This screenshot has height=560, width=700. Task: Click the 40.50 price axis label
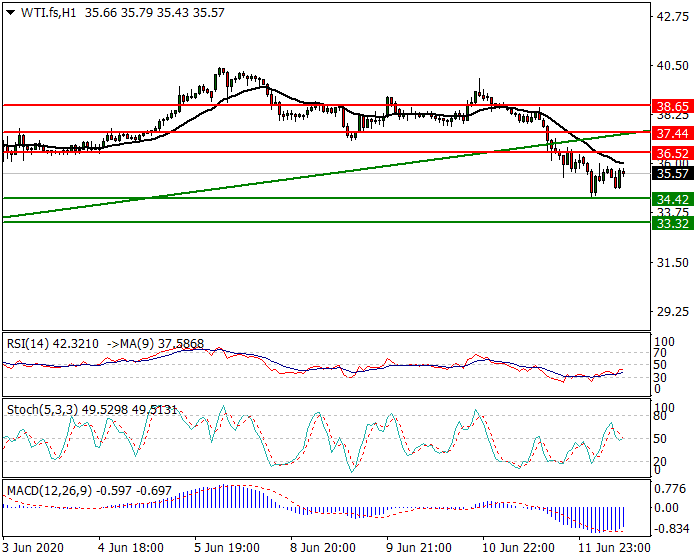point(673,66)
